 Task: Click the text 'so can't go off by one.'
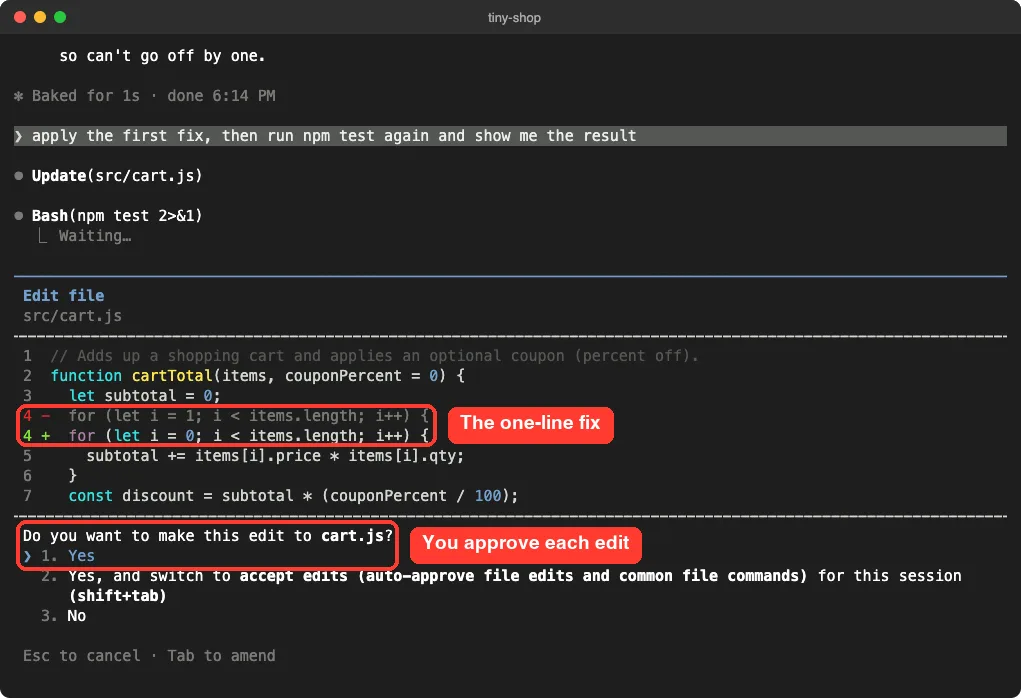point(162,56)
